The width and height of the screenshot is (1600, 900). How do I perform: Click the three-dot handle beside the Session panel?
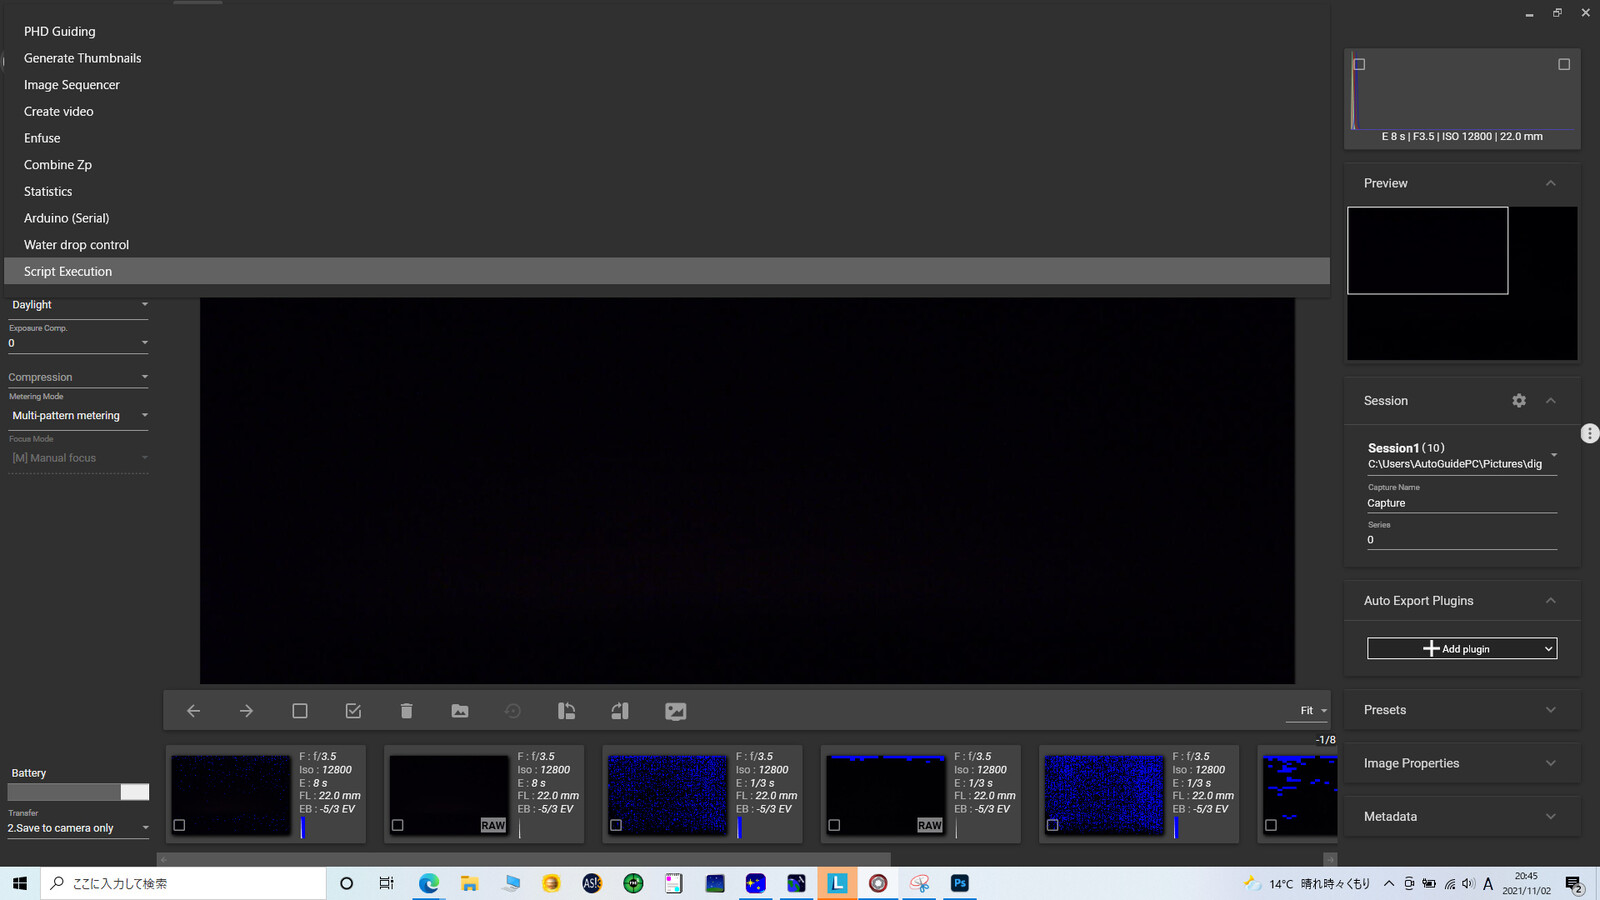1590,433
